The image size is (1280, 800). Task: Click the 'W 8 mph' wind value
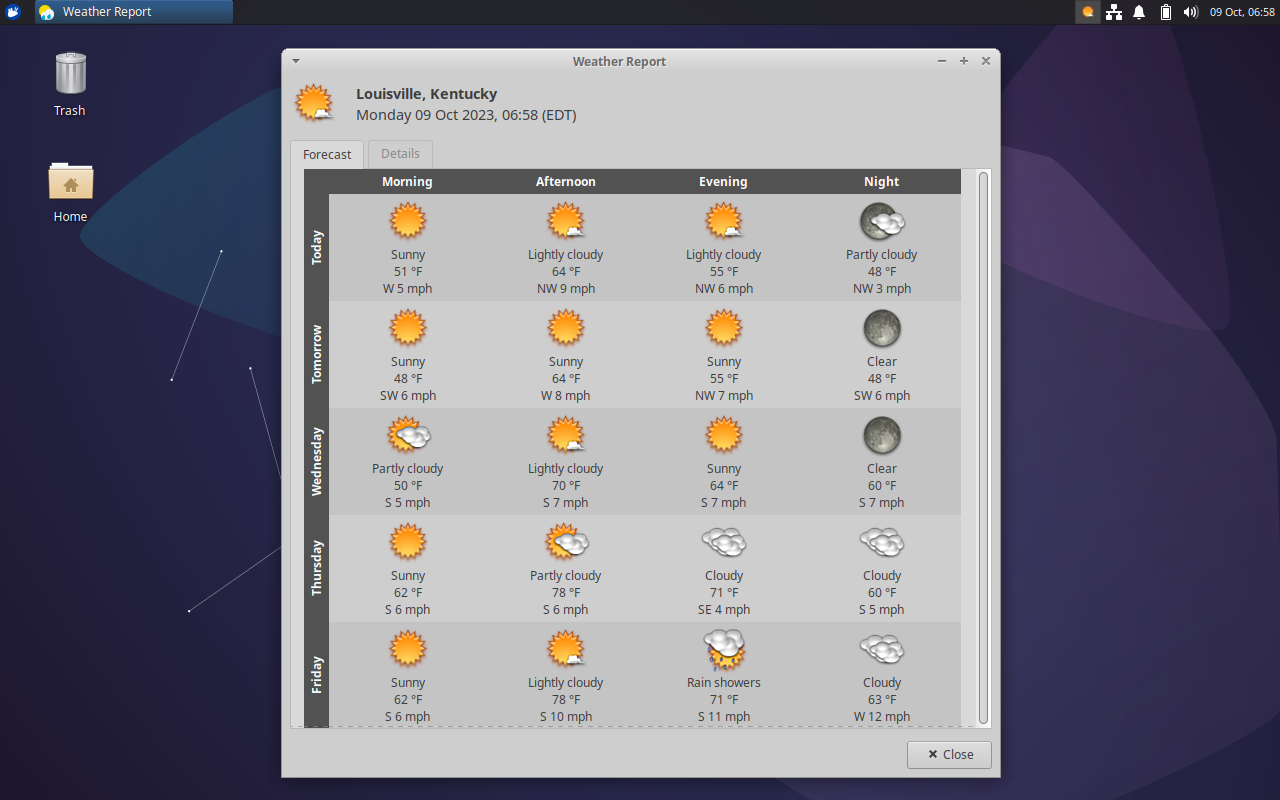tap(566, 396)
